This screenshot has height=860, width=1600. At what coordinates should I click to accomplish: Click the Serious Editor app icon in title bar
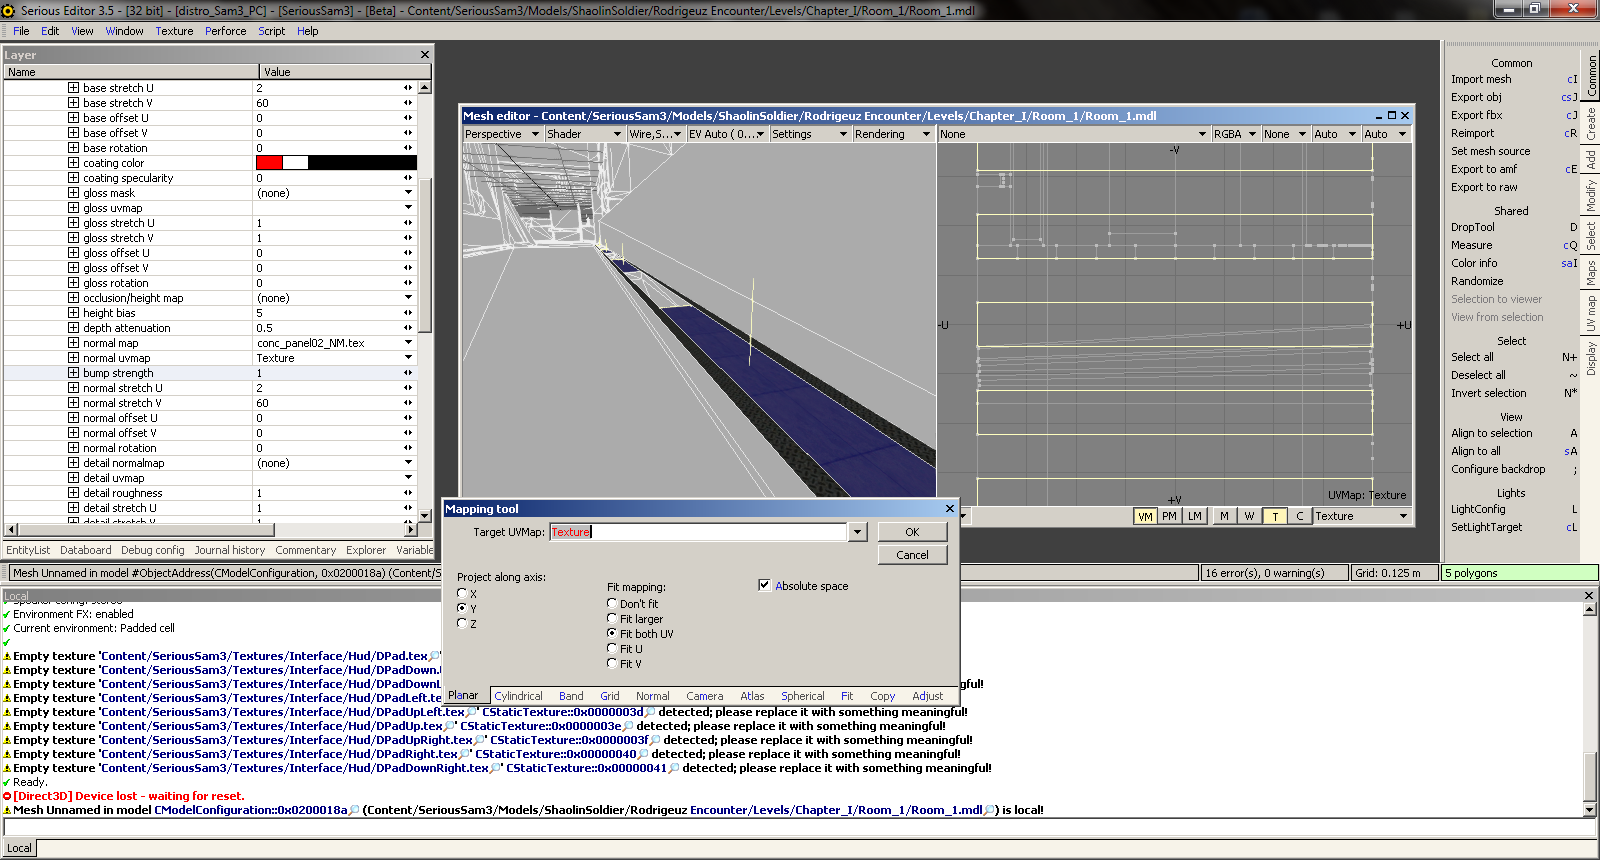pos(9,10)
